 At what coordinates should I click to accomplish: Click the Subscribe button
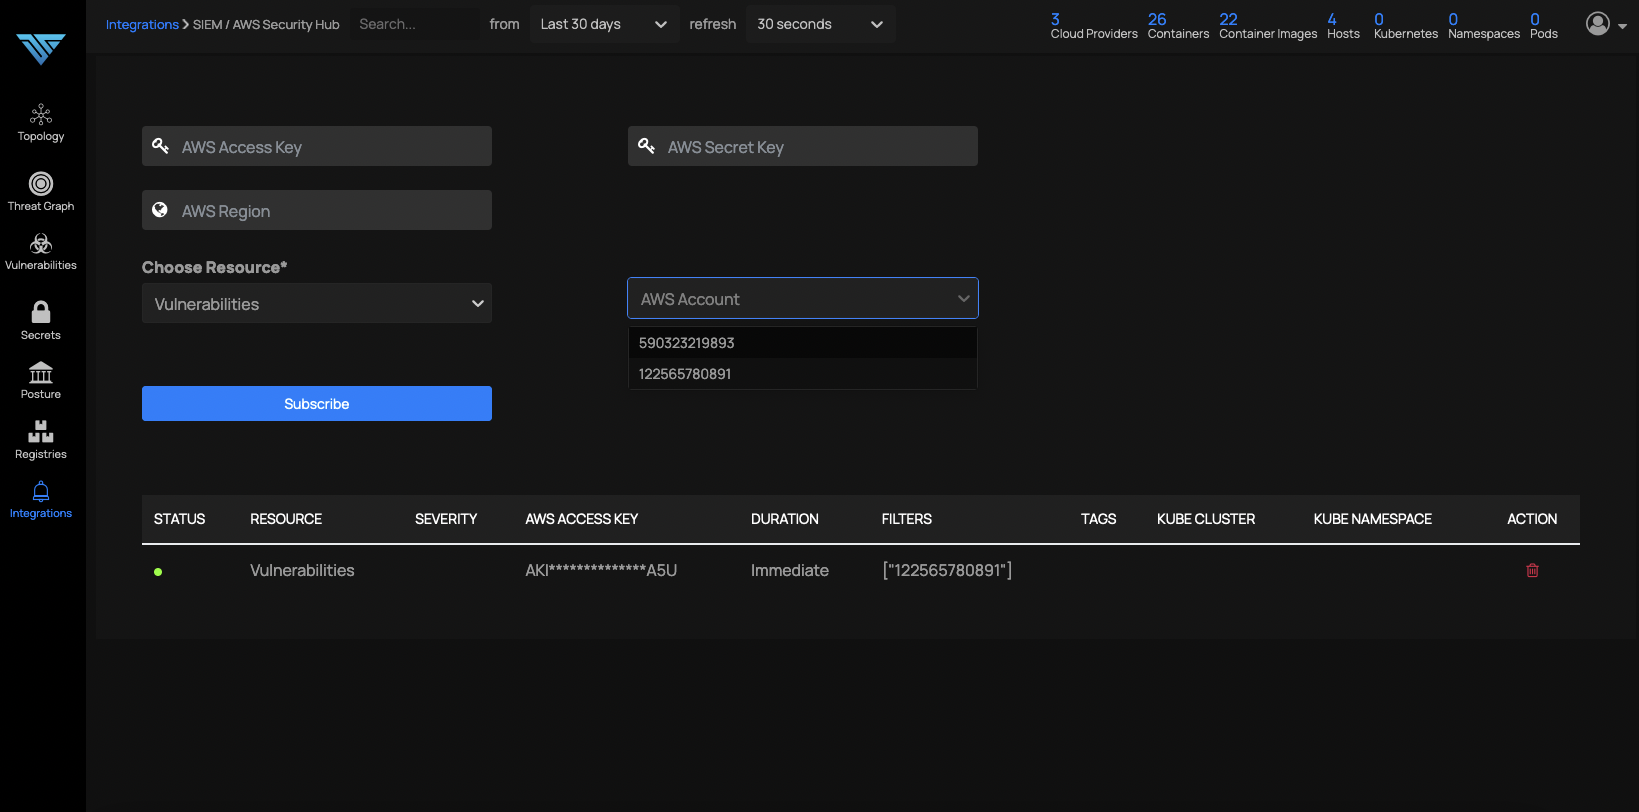[x=317, y=404]
